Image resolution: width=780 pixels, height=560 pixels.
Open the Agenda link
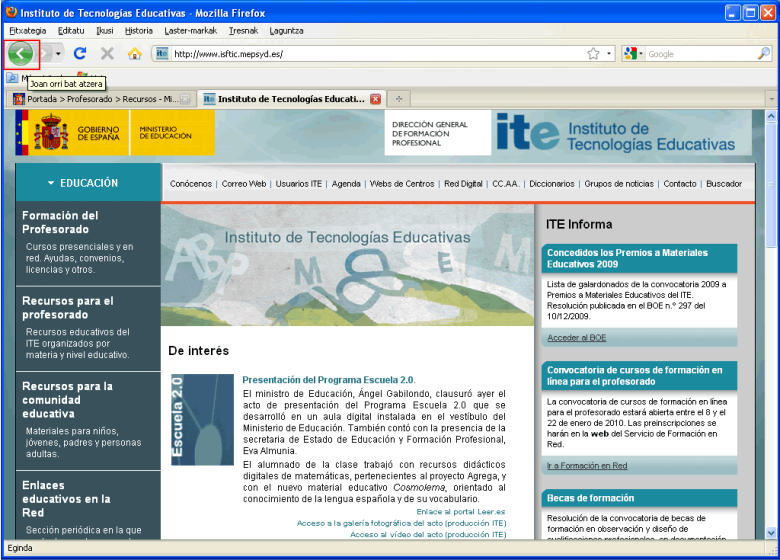346,184
